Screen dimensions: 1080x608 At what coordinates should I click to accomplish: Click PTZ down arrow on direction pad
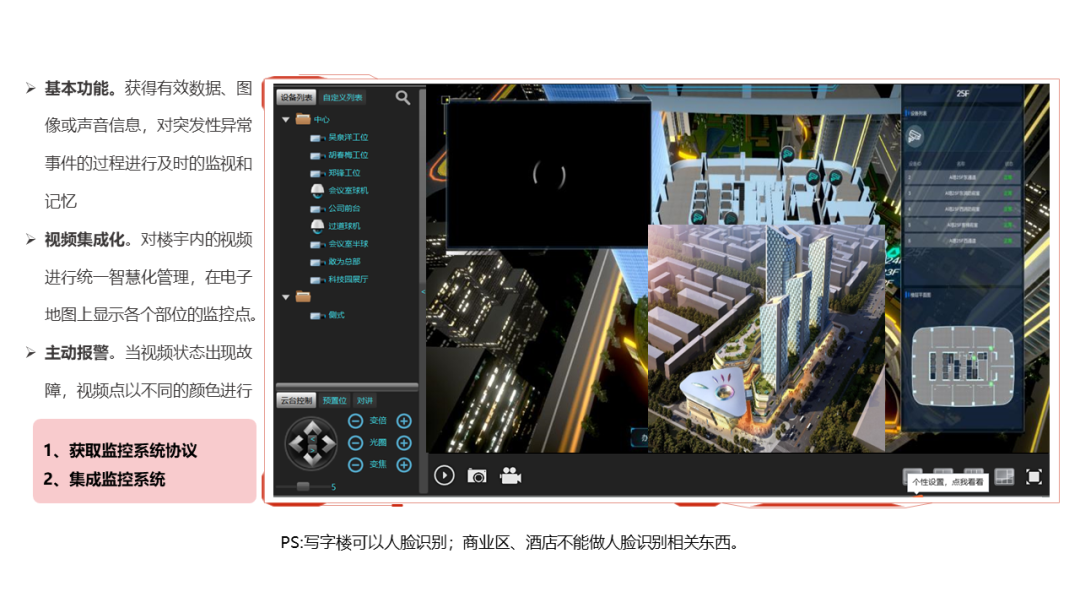[x=311, y=461]
